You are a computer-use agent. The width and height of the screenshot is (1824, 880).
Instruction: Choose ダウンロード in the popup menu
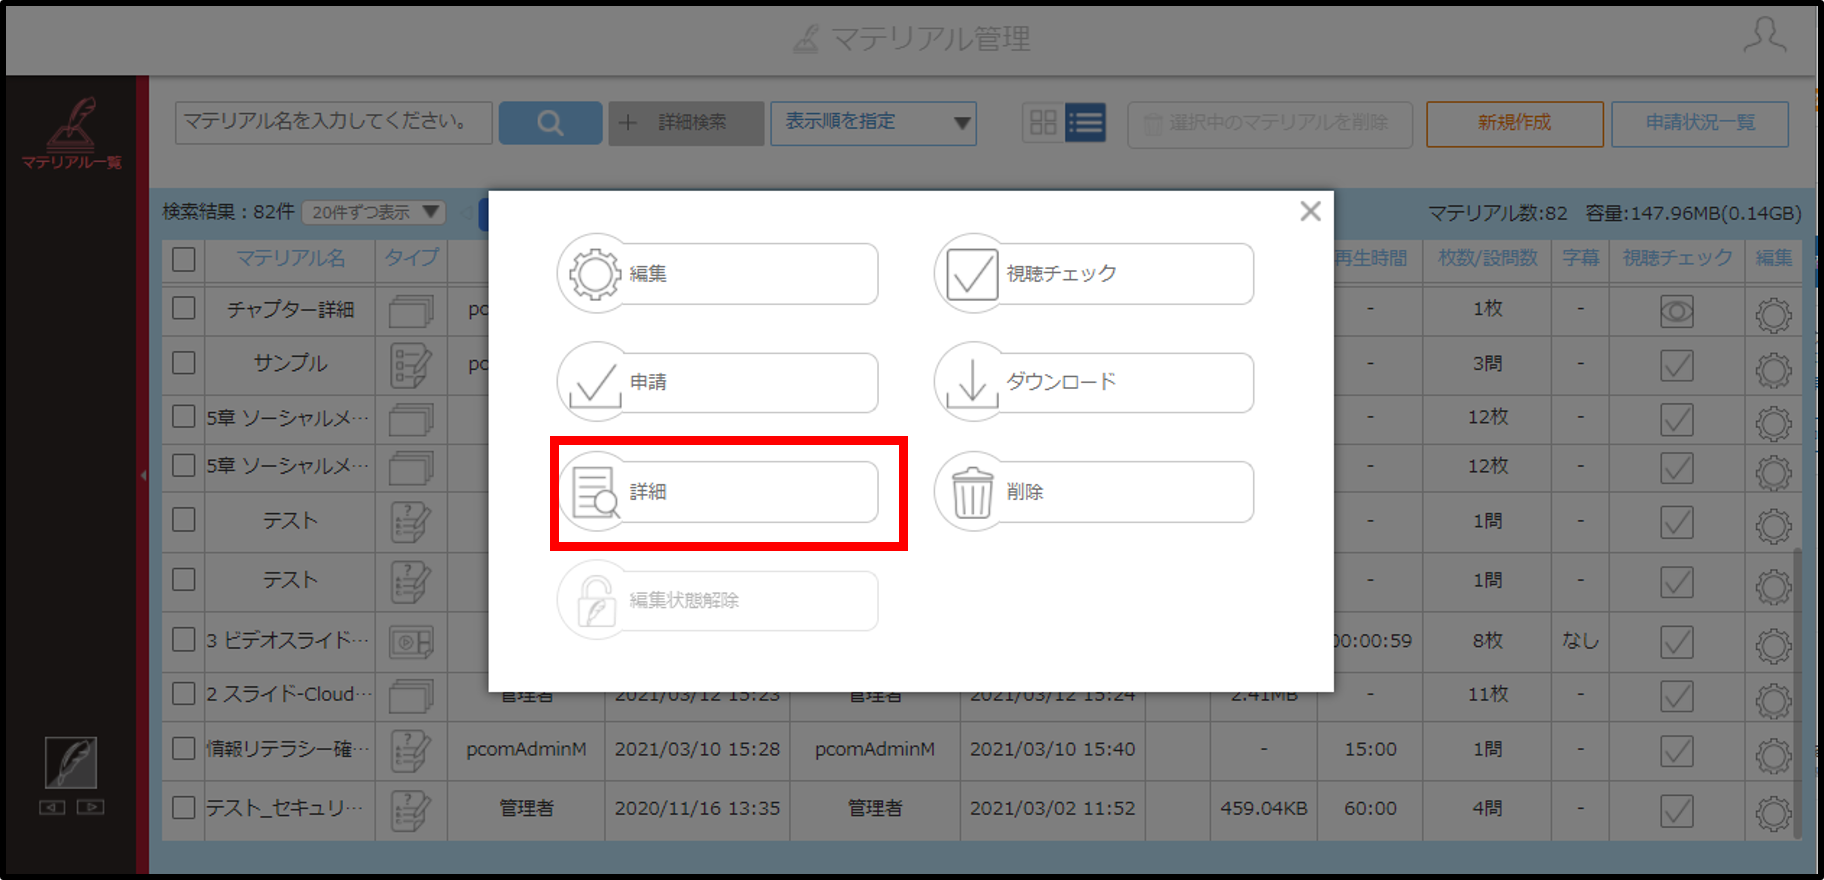[1094, 382]
